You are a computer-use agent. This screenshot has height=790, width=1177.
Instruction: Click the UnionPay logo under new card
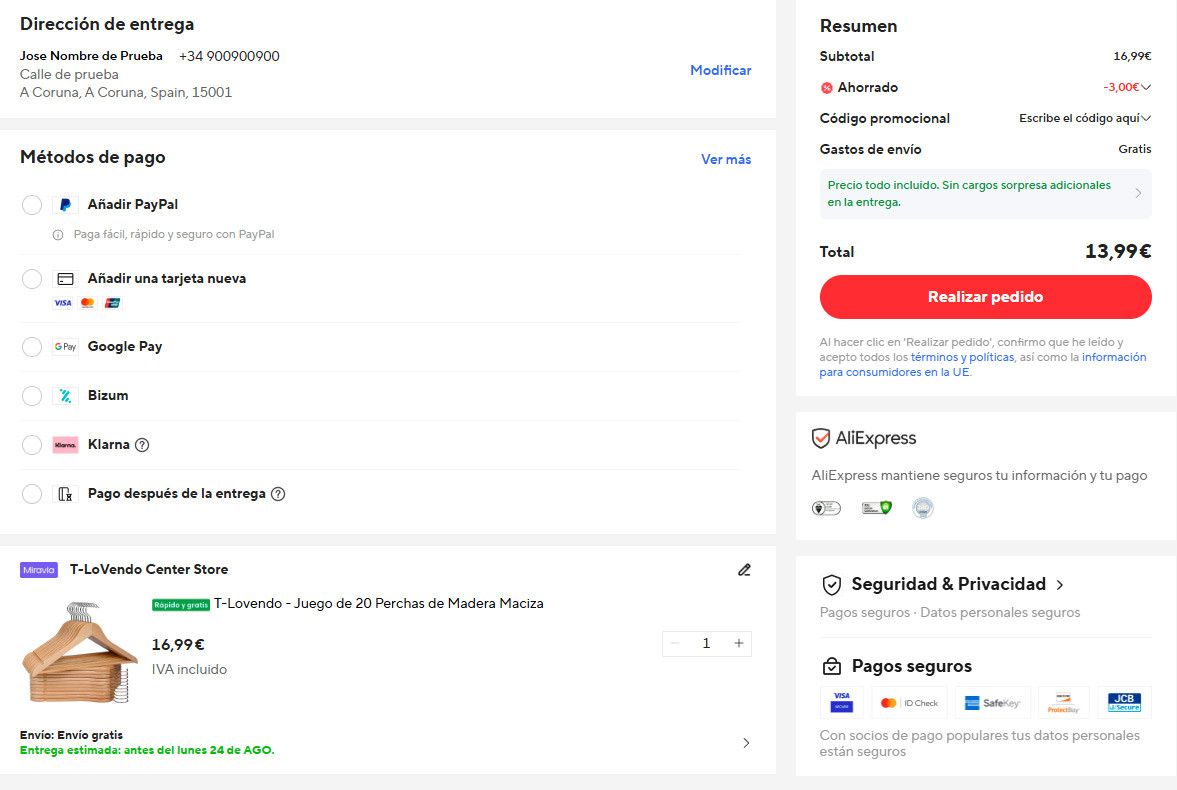(113, 303)
